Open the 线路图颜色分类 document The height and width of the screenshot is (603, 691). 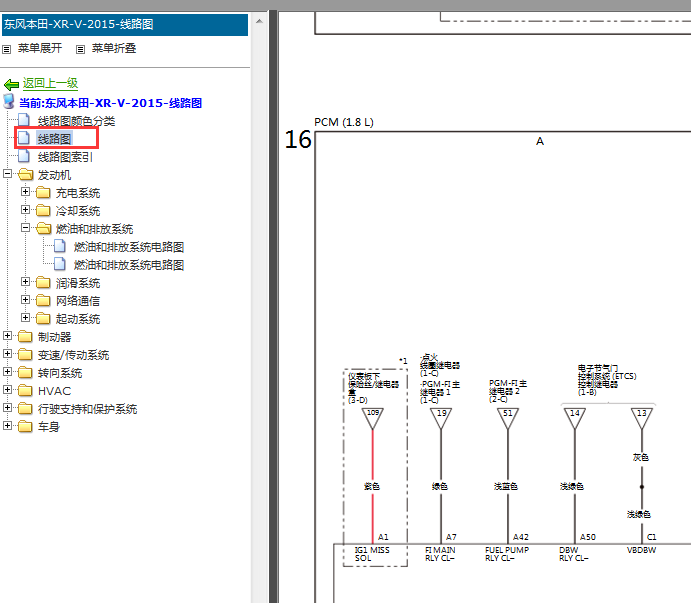point(76,121)
